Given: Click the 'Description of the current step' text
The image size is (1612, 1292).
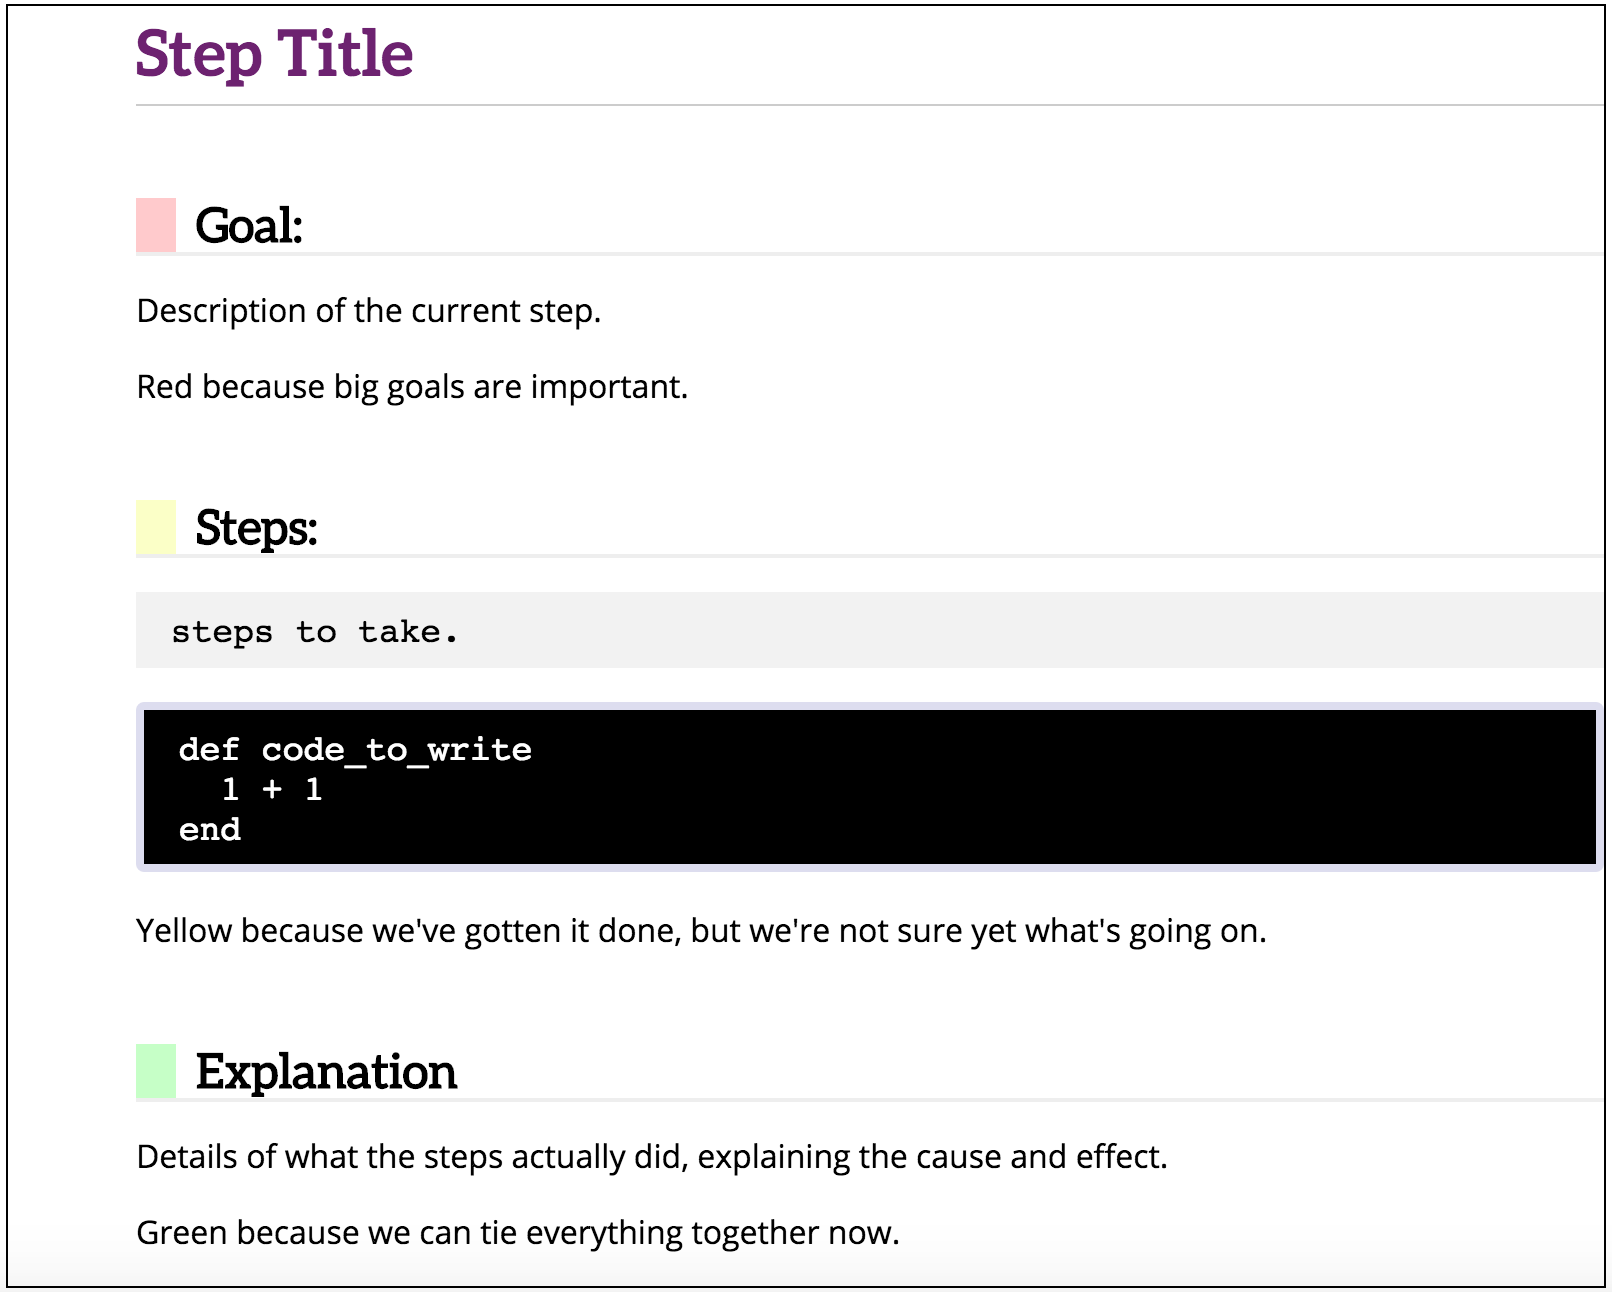Looking at the screenshot, I should coord(368,311).
